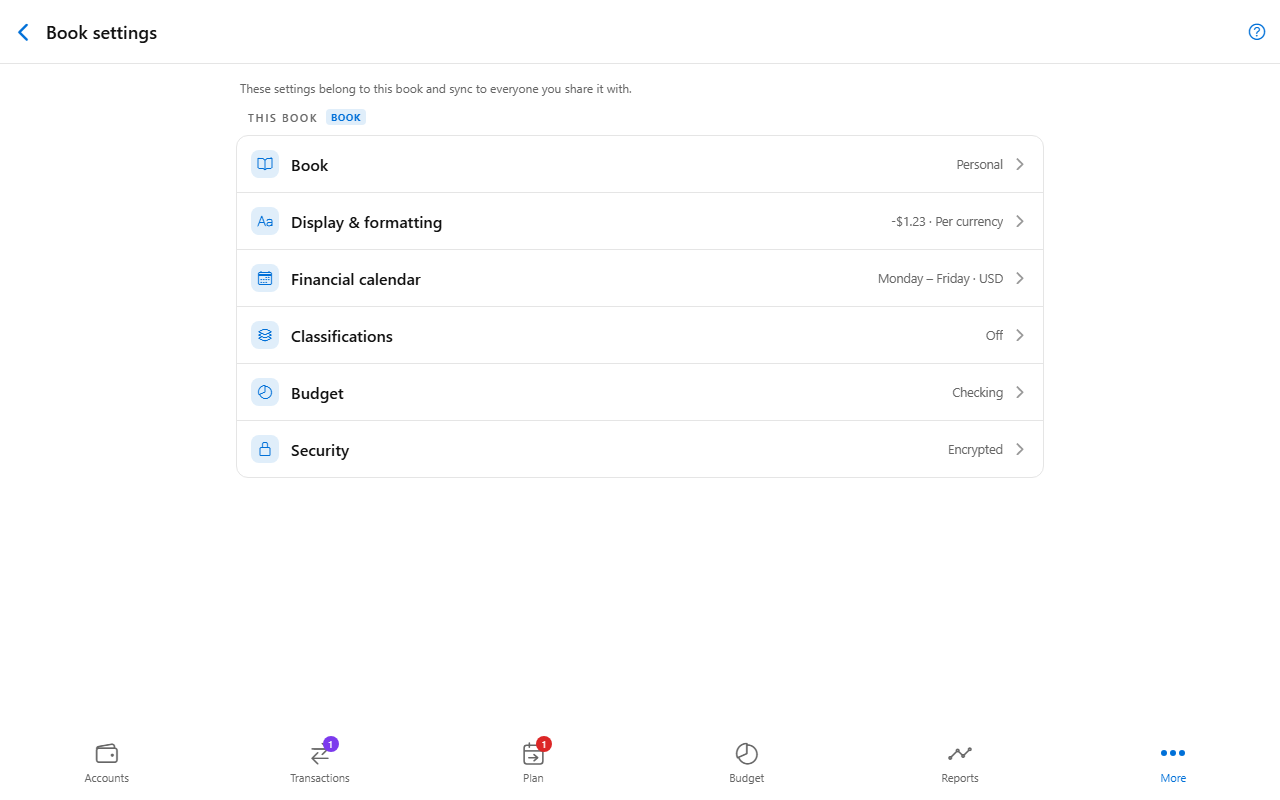Viewport: 1280px width, 800px height.
Task: Click the '-$1.23 · Per currency' value
Action: tap(947, 221)
